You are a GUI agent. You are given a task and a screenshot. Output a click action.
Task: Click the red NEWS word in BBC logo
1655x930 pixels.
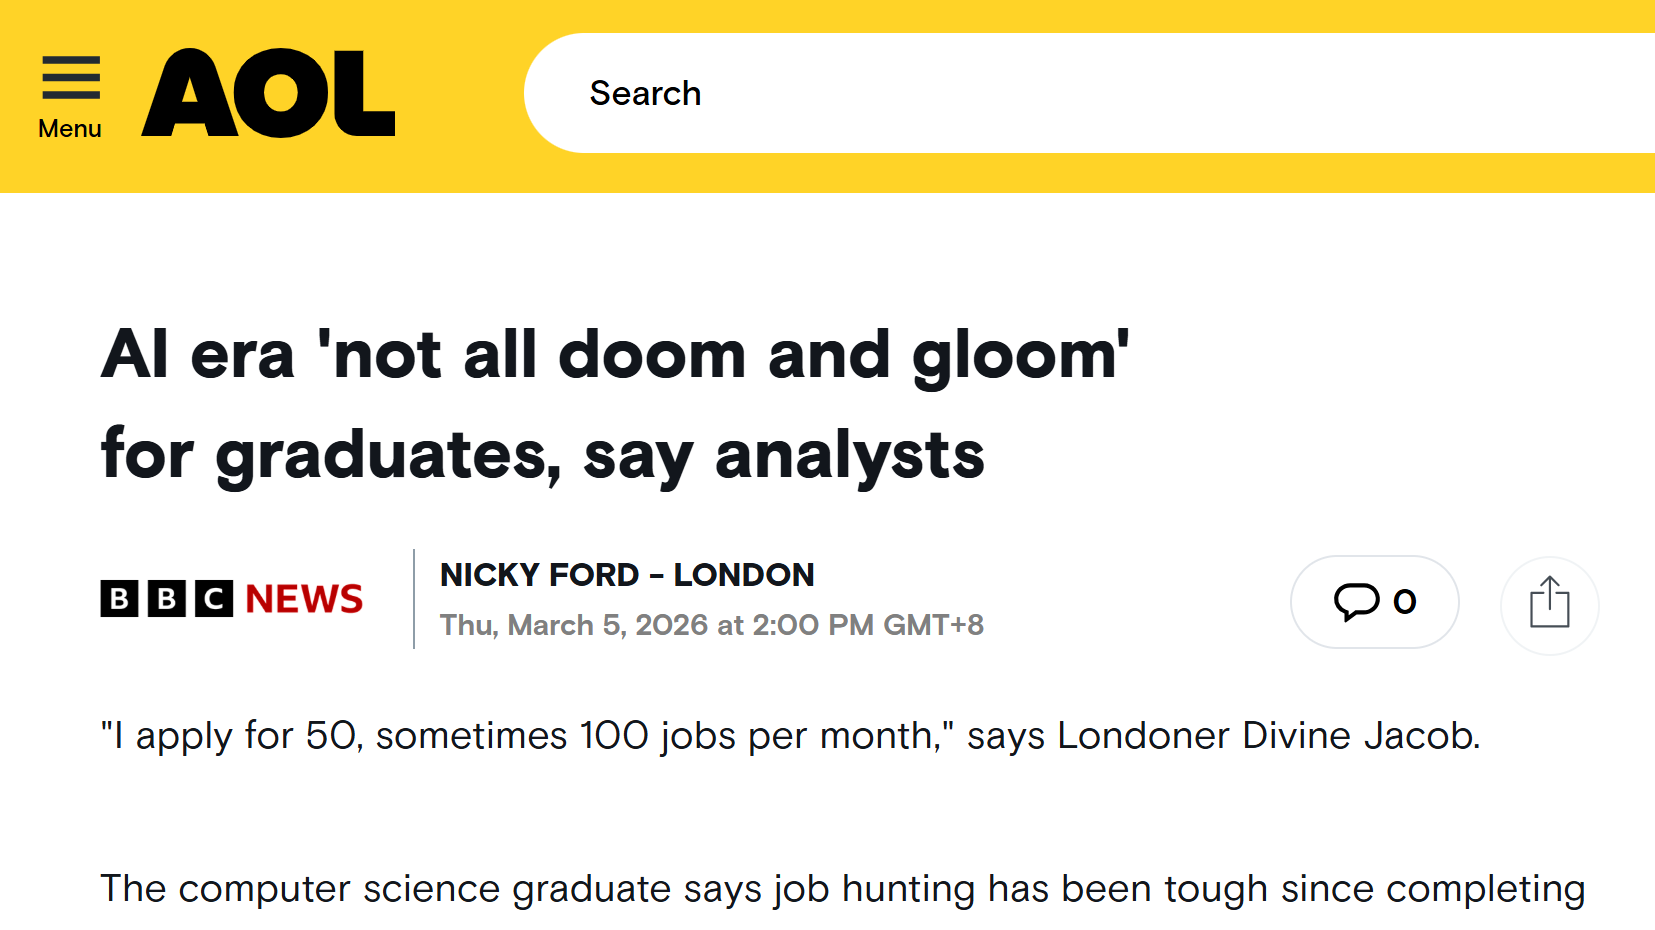click(304, 599)
